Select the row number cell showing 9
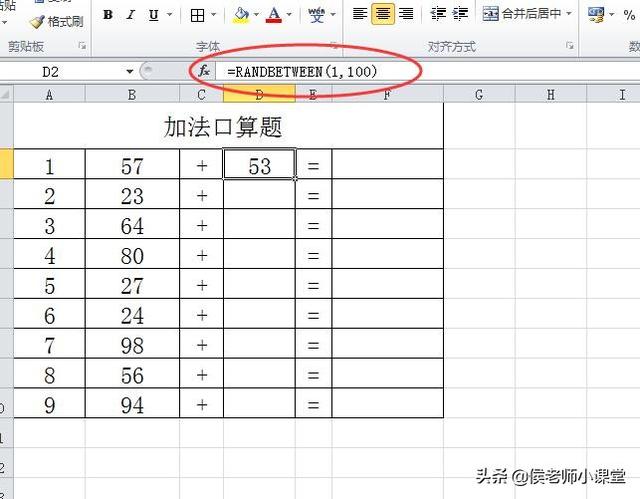The height and width of the screenshot is (499, 640). coord(49,403)
